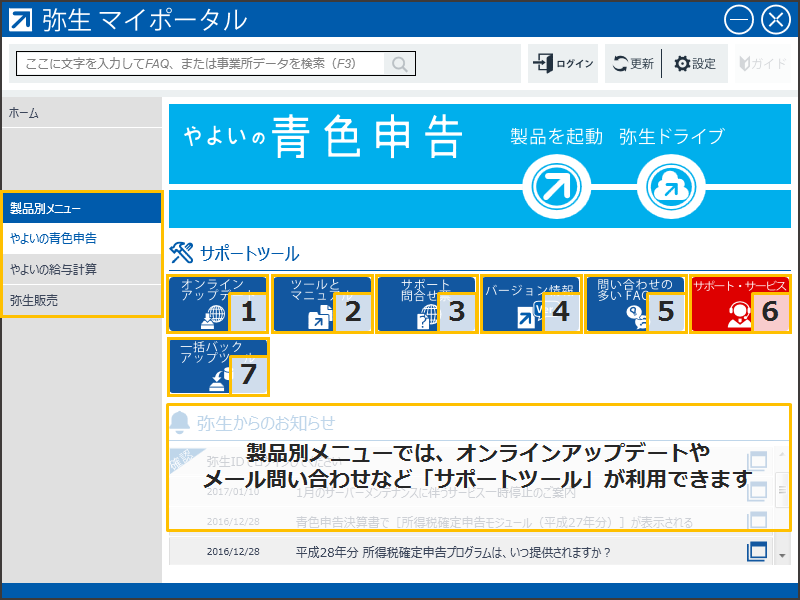The image size is (800, 600).
Task: Open the サポート問合せ票 tile
Action: pyautogui.click(x=427, y=304)
